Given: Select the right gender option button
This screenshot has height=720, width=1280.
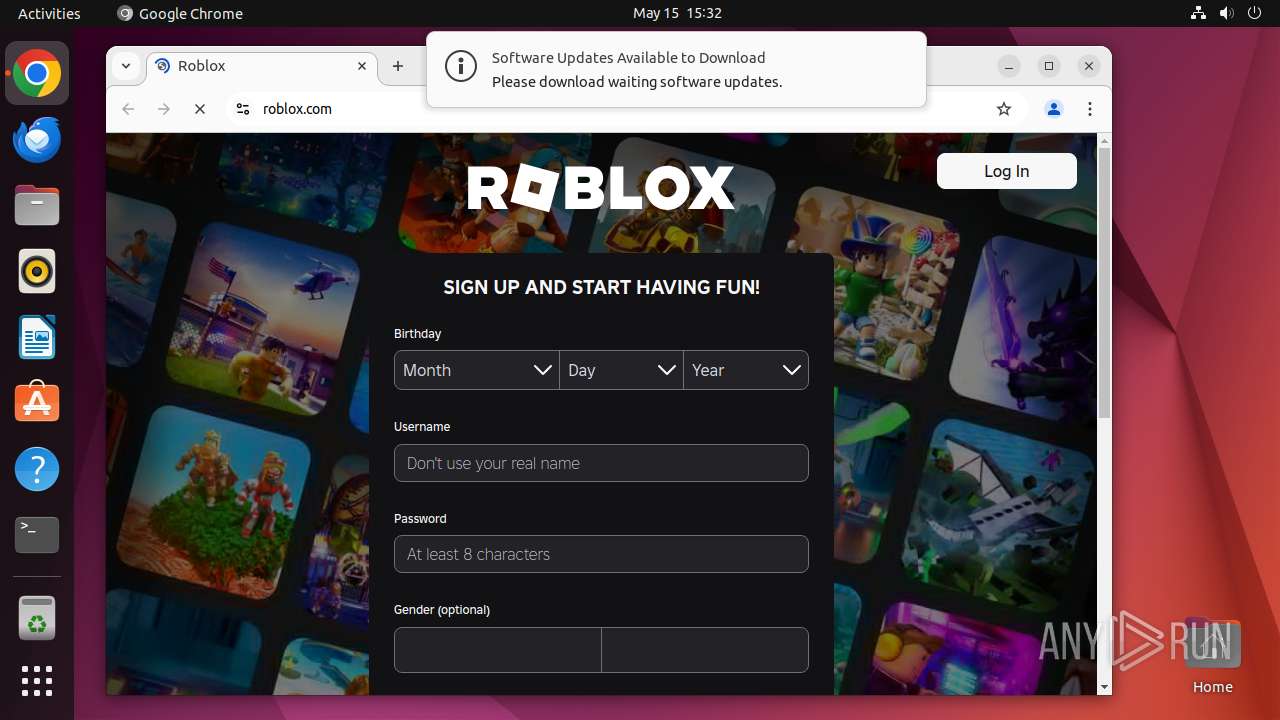Looking at the screenshot, I should point(705,650).
